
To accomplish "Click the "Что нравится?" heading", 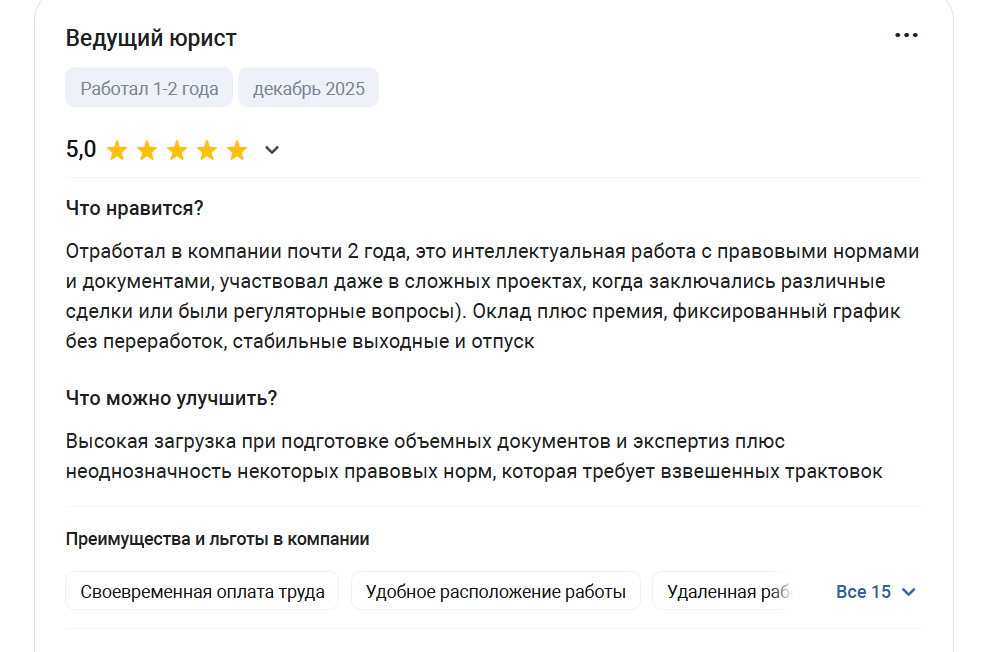I will click(x=134, y=208).
